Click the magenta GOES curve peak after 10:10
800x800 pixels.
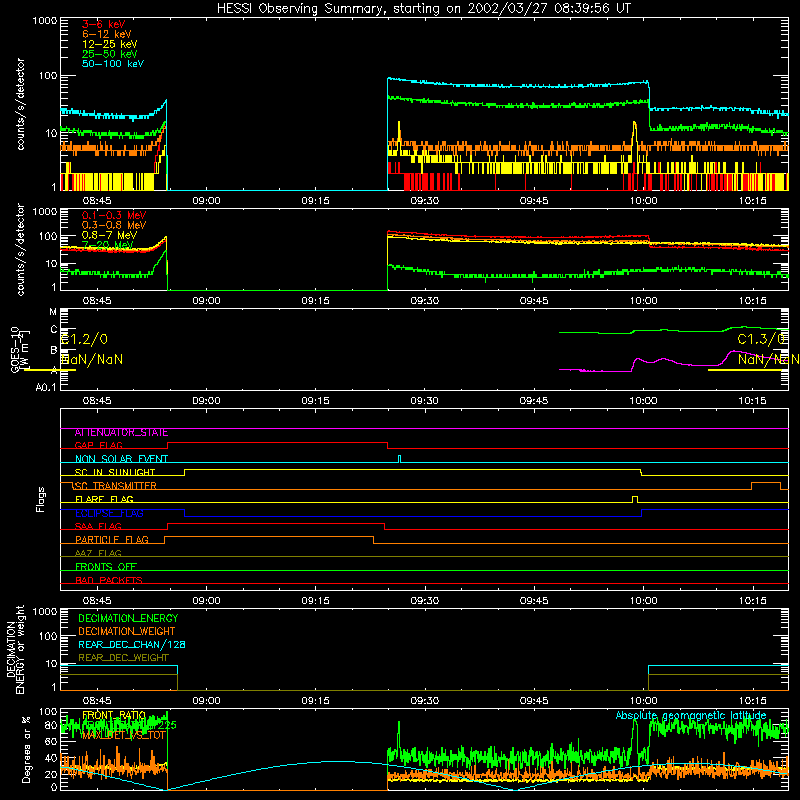pos(733,352)
